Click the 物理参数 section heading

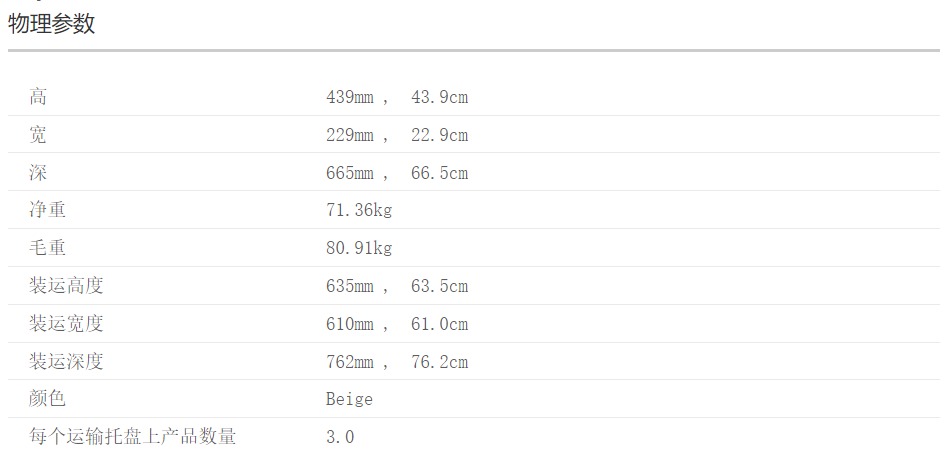(x=52, y=24)
